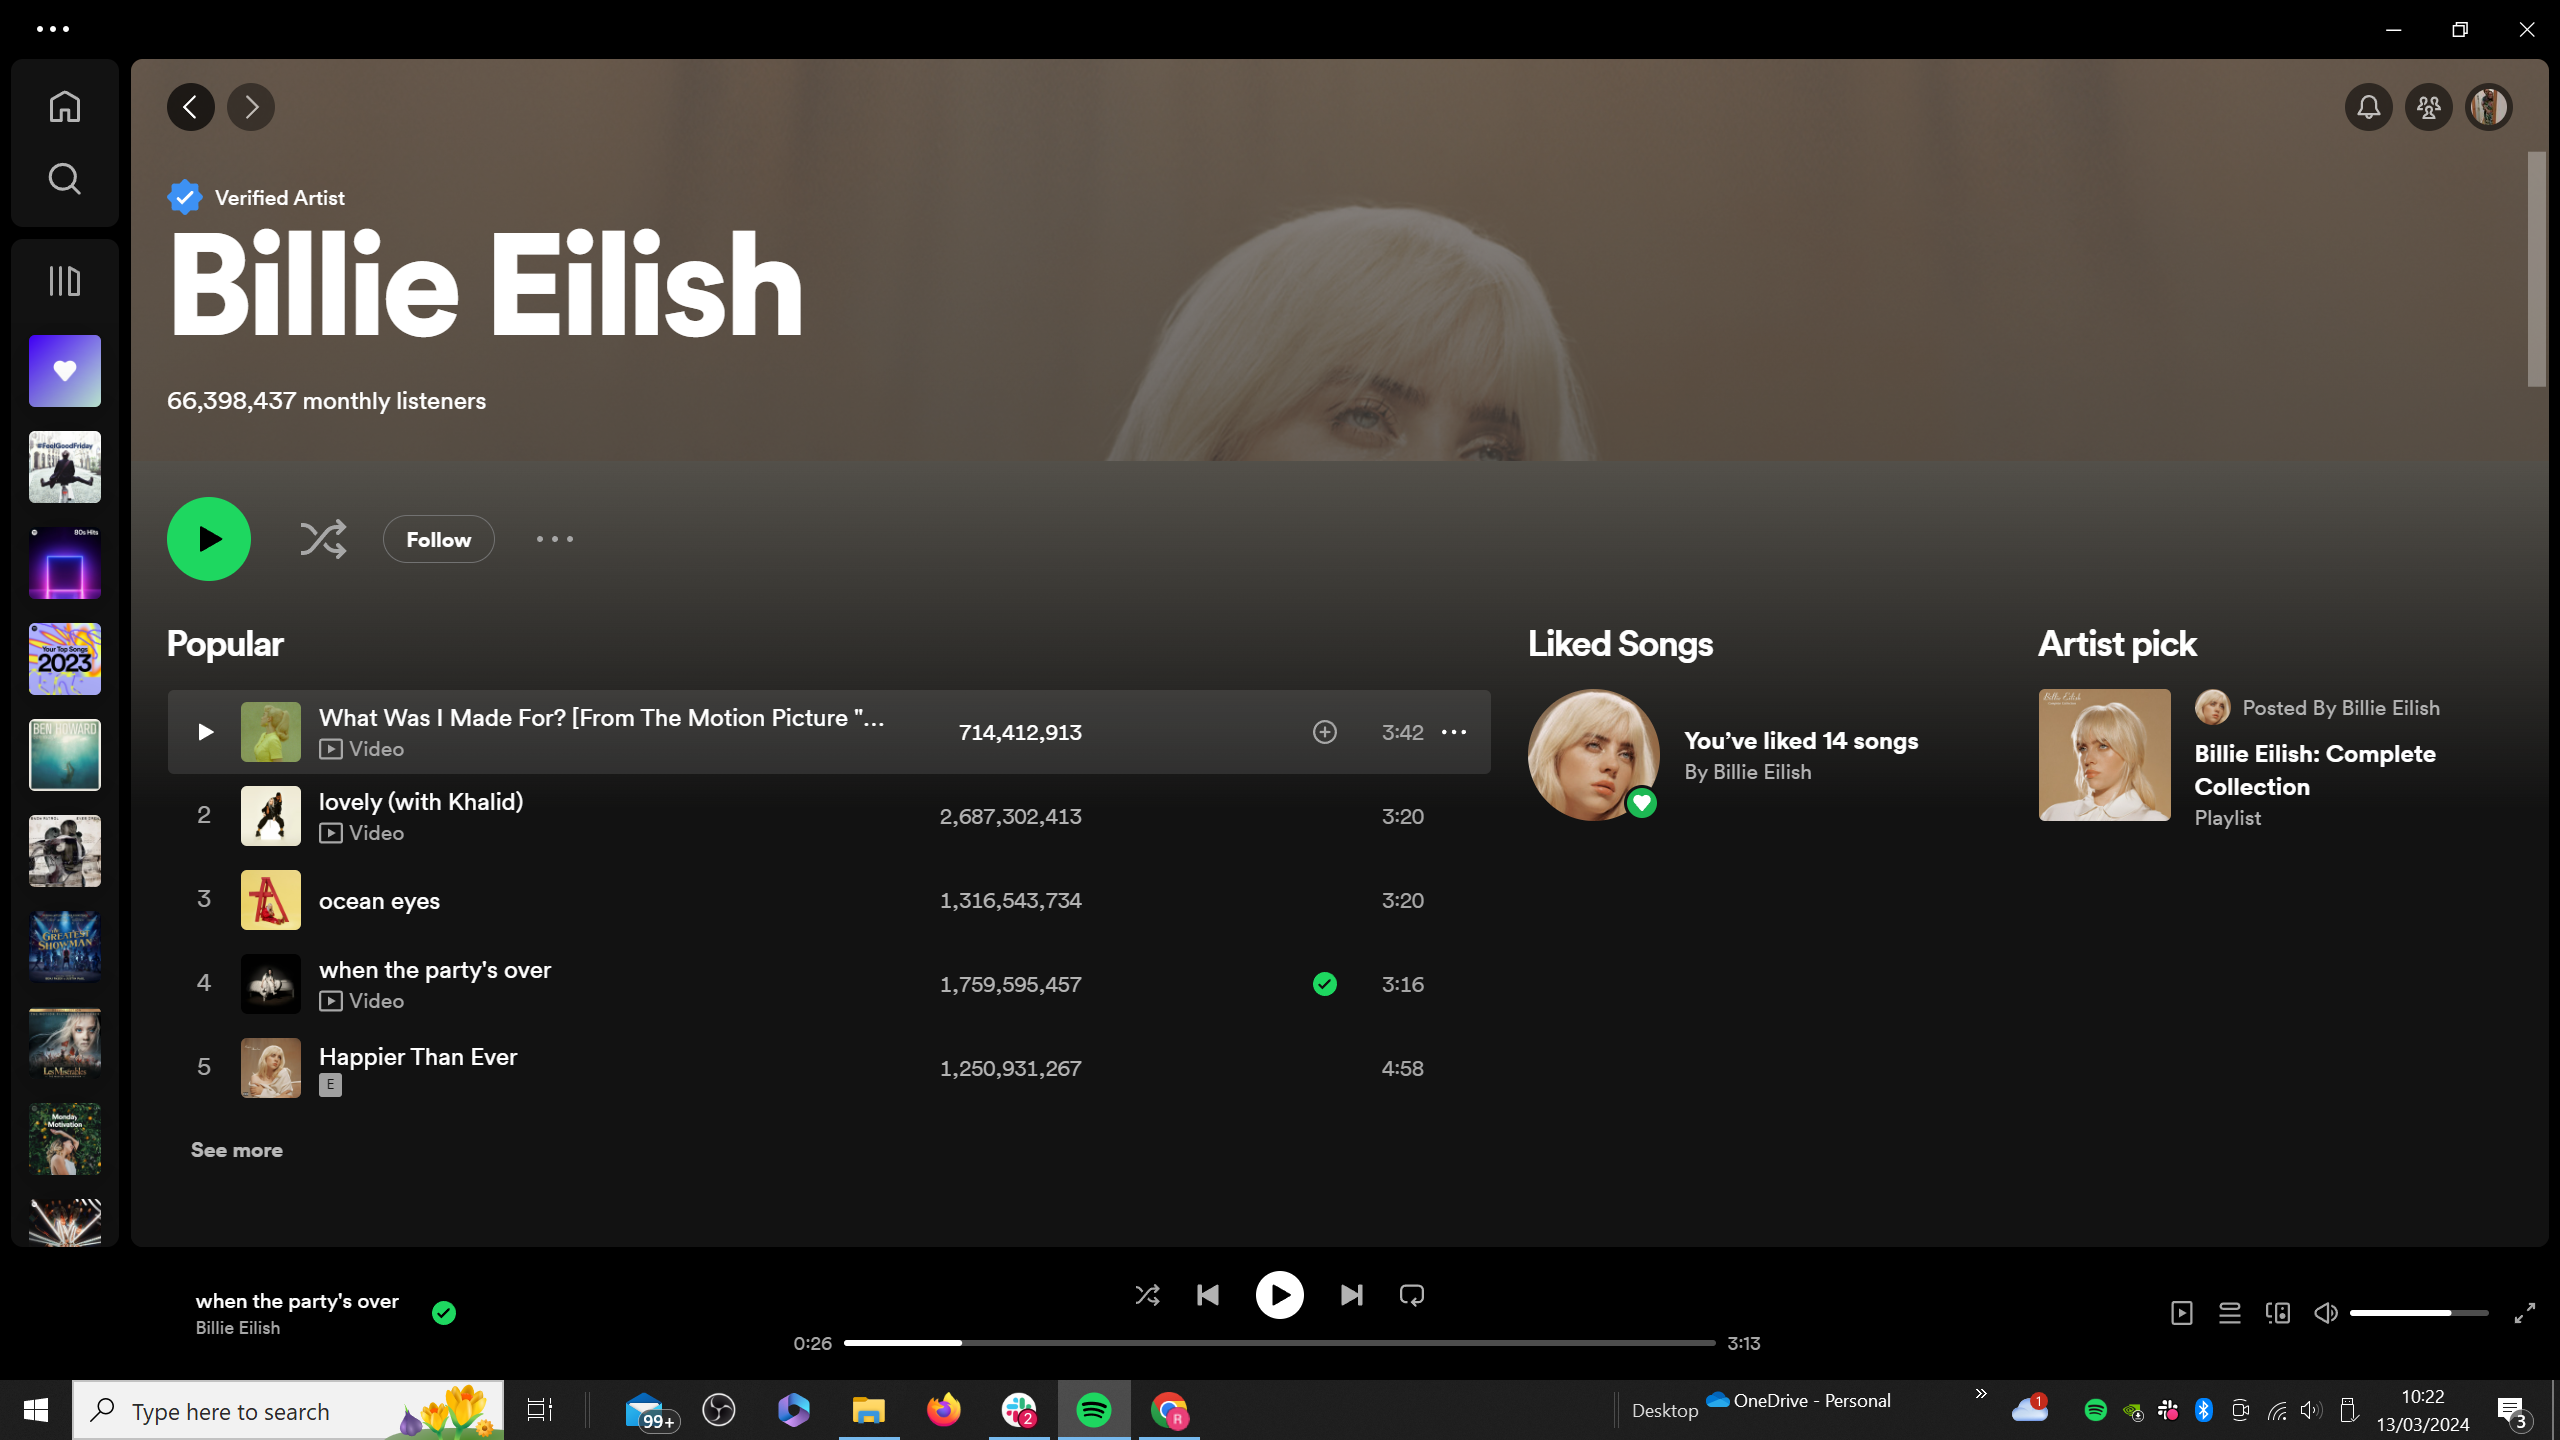
Task: Go to Spotify Home
Action: tap(65, 106)
